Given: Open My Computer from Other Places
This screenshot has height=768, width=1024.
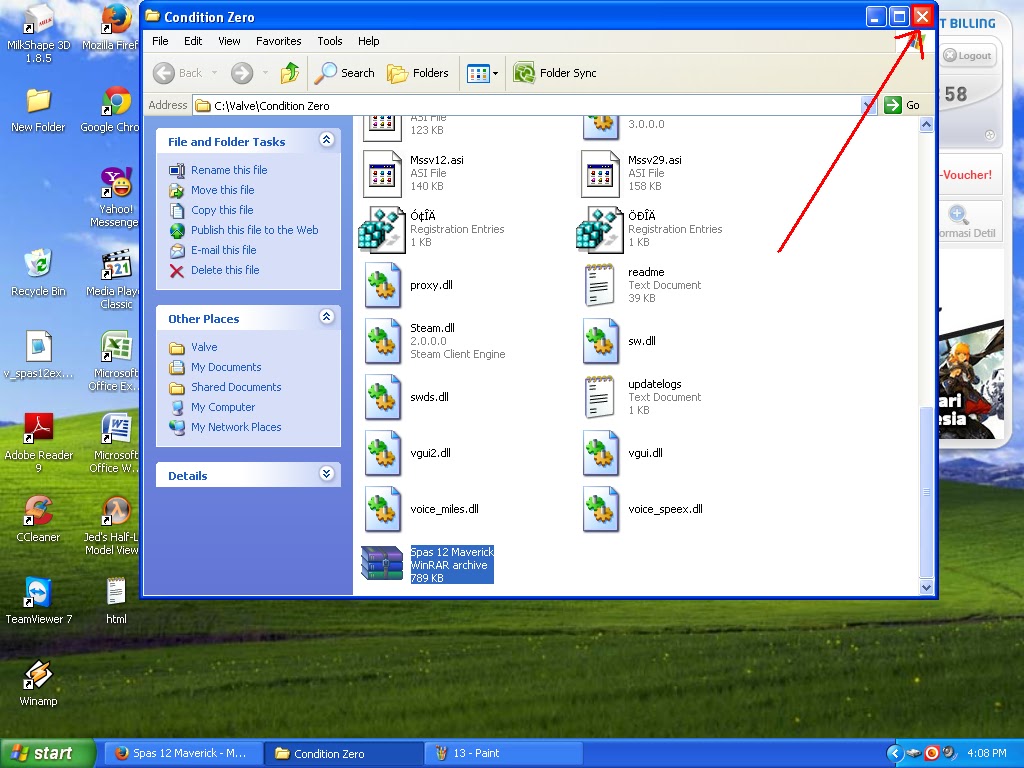Looking at the screenshot, I should pos(223,407).
